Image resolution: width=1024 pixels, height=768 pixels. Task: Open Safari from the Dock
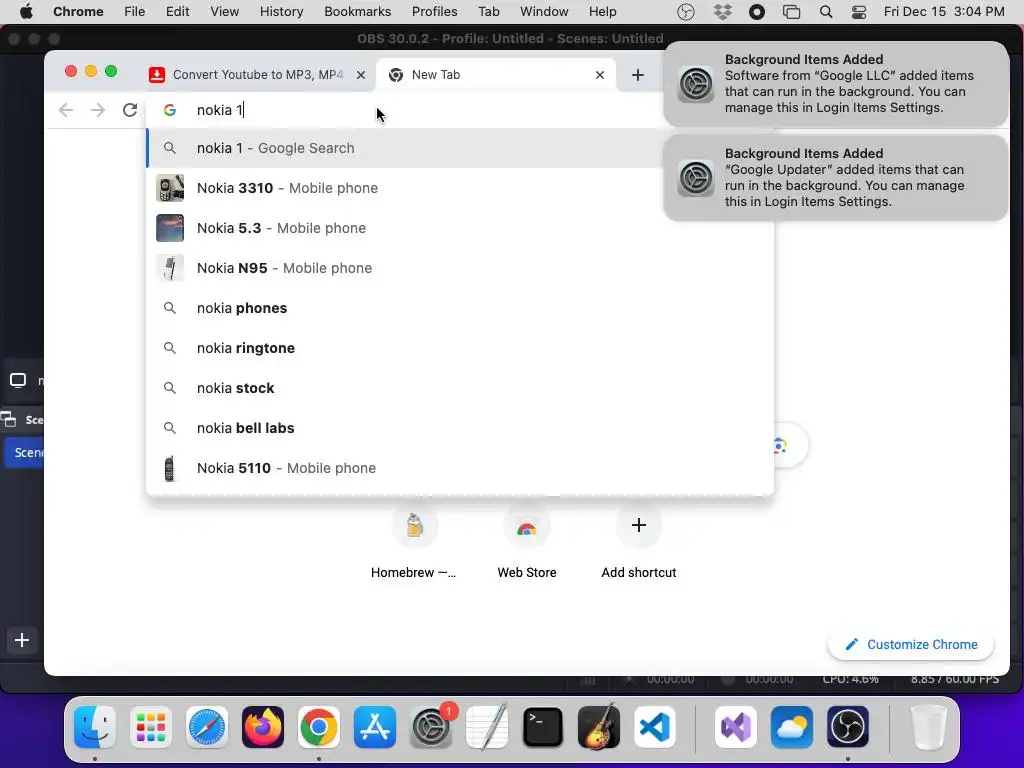207,727
